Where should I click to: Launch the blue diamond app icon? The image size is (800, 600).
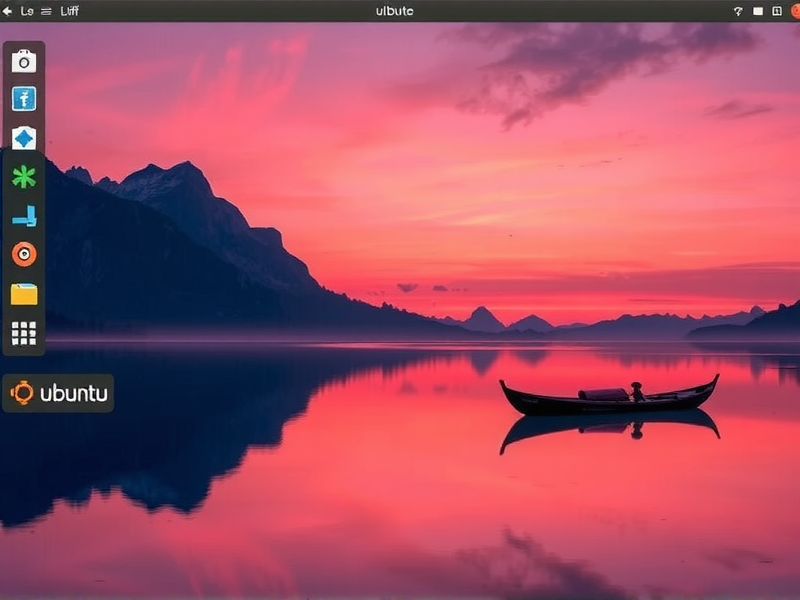24,138
